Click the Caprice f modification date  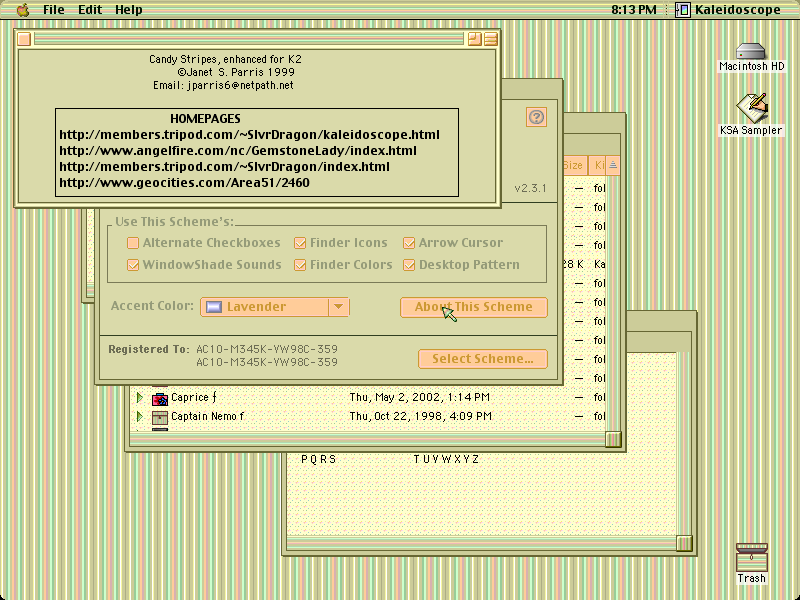419,397
